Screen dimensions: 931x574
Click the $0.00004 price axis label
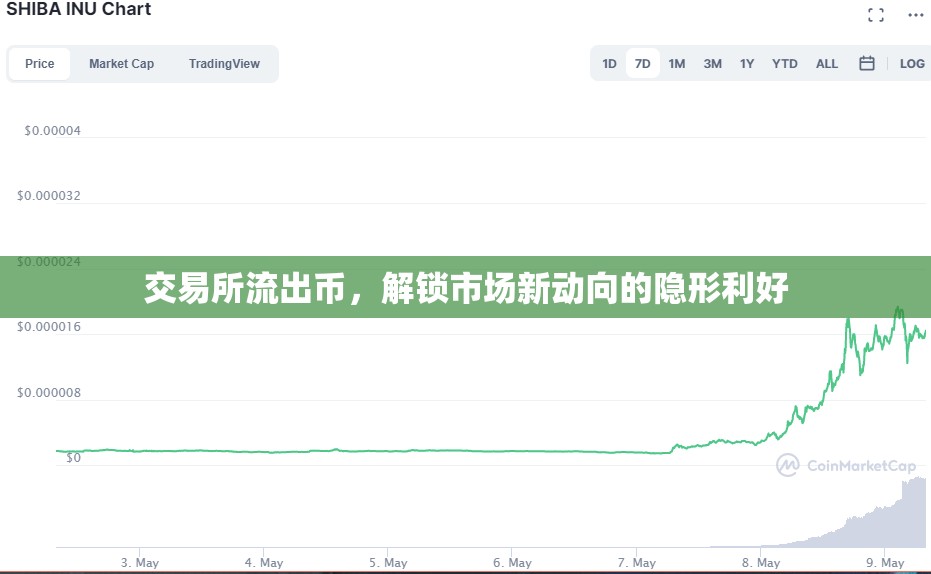pyautogui.click(x=52, y=131)
